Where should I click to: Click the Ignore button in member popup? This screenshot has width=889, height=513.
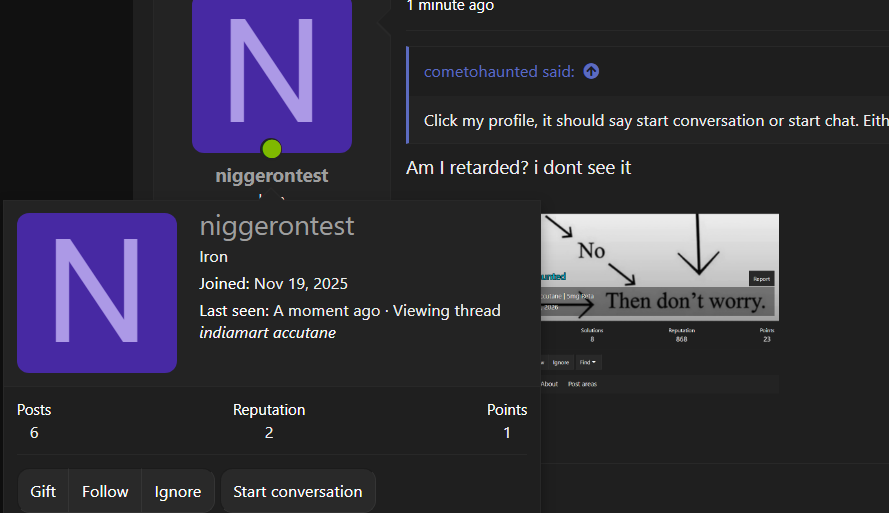click(178, 491)
